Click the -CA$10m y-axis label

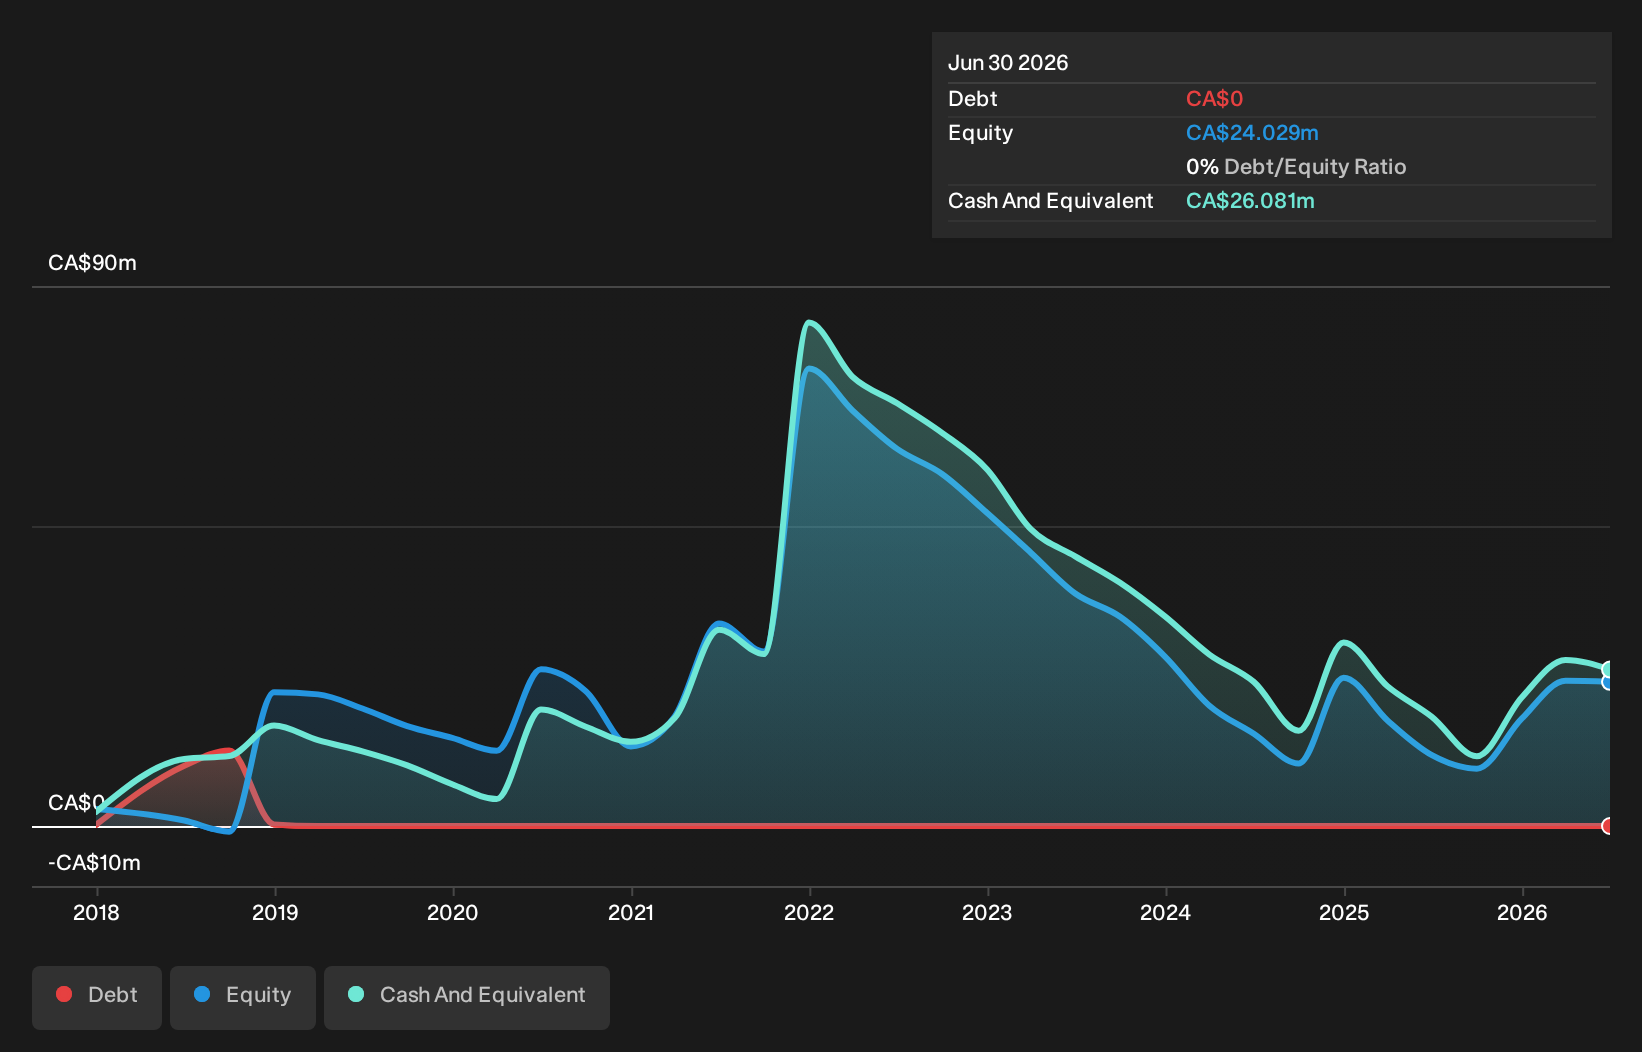pos(94,863)
